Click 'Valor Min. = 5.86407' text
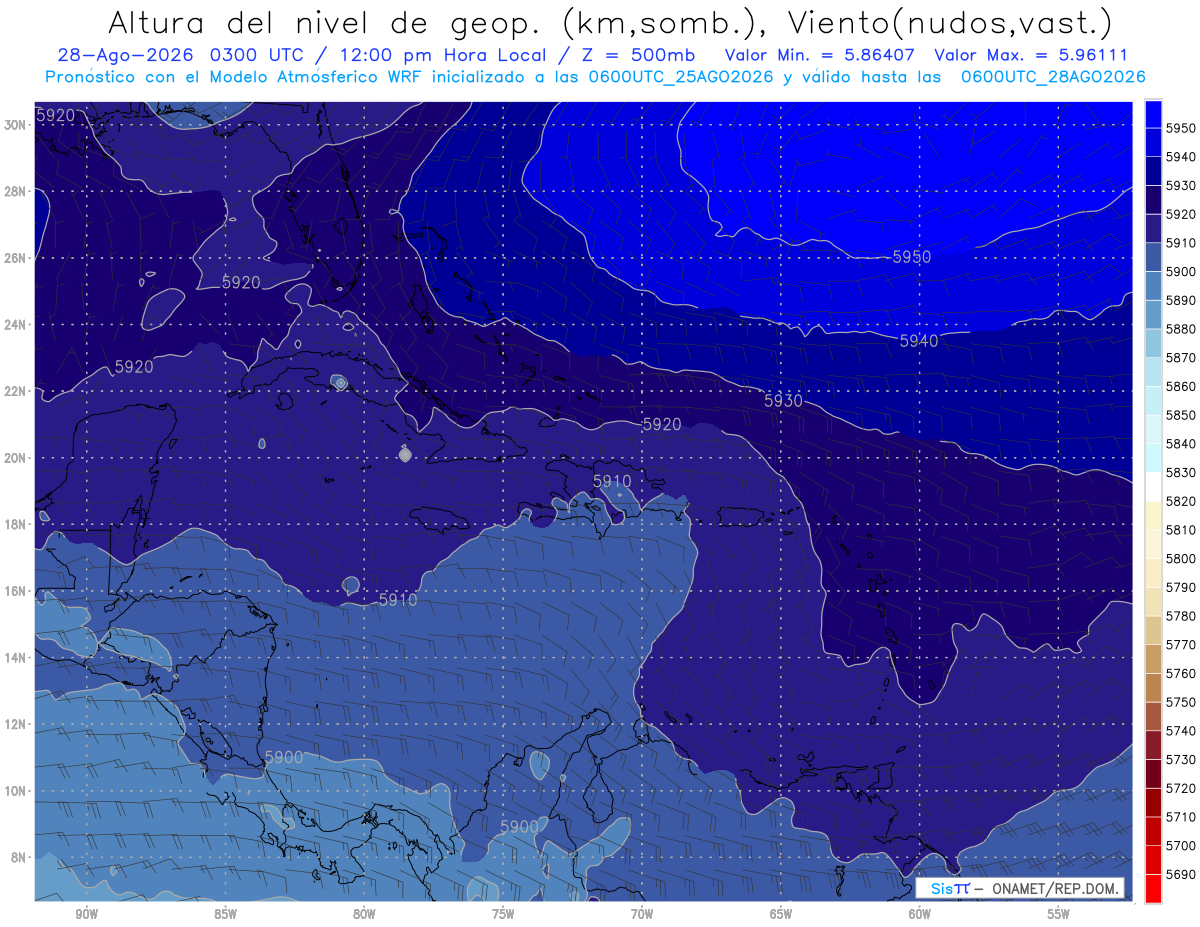This screenshot has height=927, width=1200. 820,56
